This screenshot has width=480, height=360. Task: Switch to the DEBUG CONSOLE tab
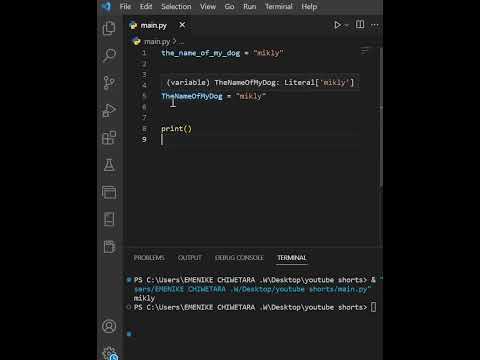[239, 258]
